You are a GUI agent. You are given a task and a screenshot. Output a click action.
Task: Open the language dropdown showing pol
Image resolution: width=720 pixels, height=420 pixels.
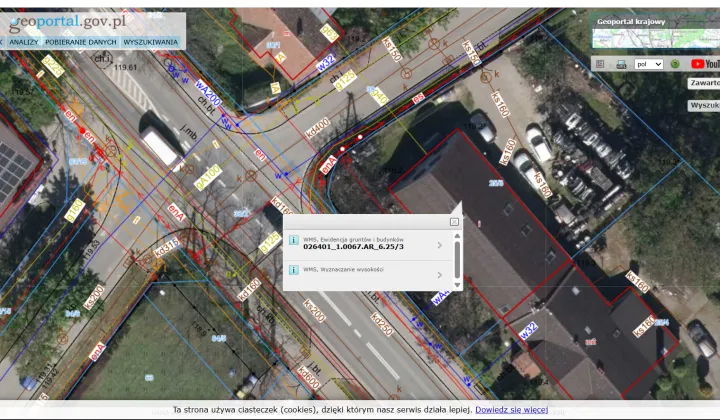pos(648,64)
